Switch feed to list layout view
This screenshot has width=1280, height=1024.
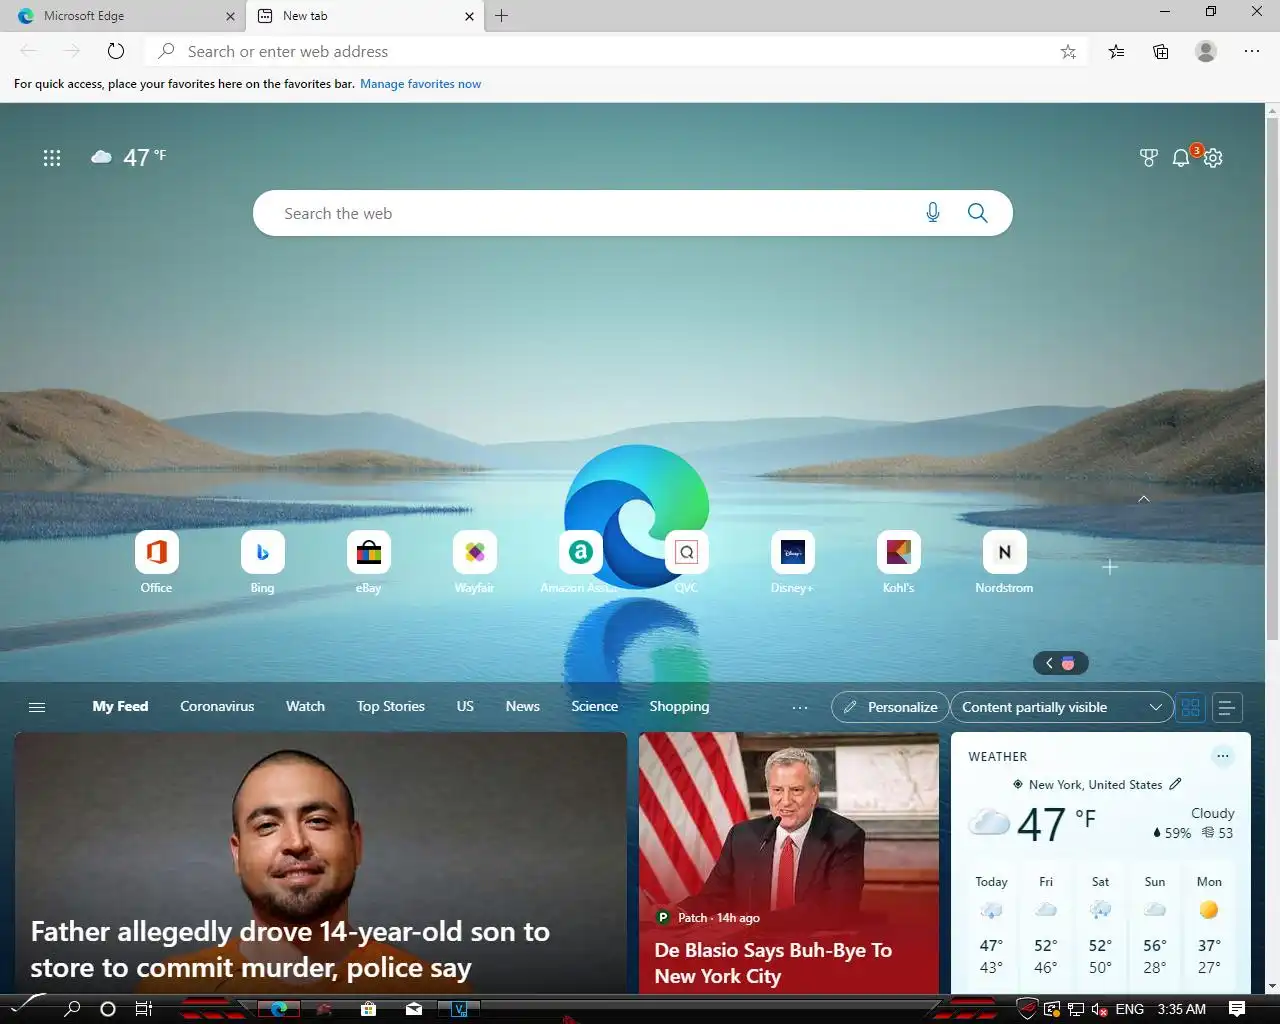point(1227,707)
